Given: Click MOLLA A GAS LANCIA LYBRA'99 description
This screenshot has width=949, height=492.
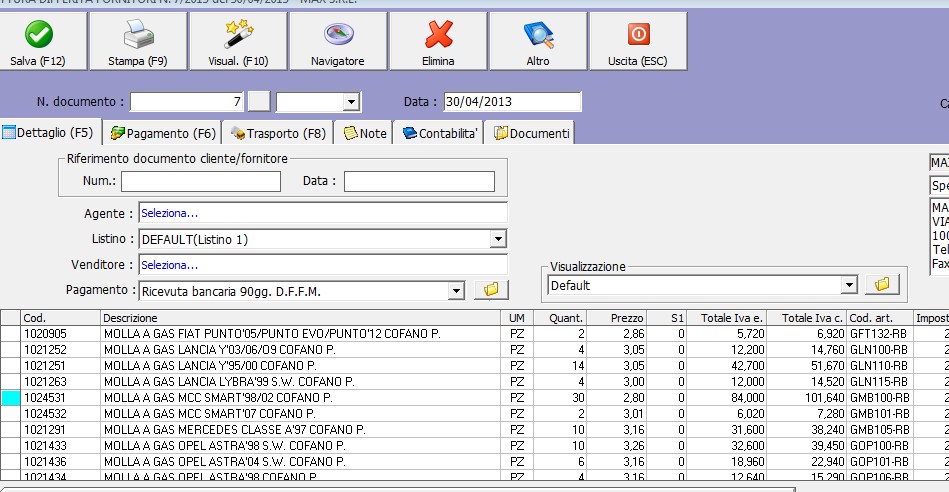Looking at the screenshot, I should point(229,382).
